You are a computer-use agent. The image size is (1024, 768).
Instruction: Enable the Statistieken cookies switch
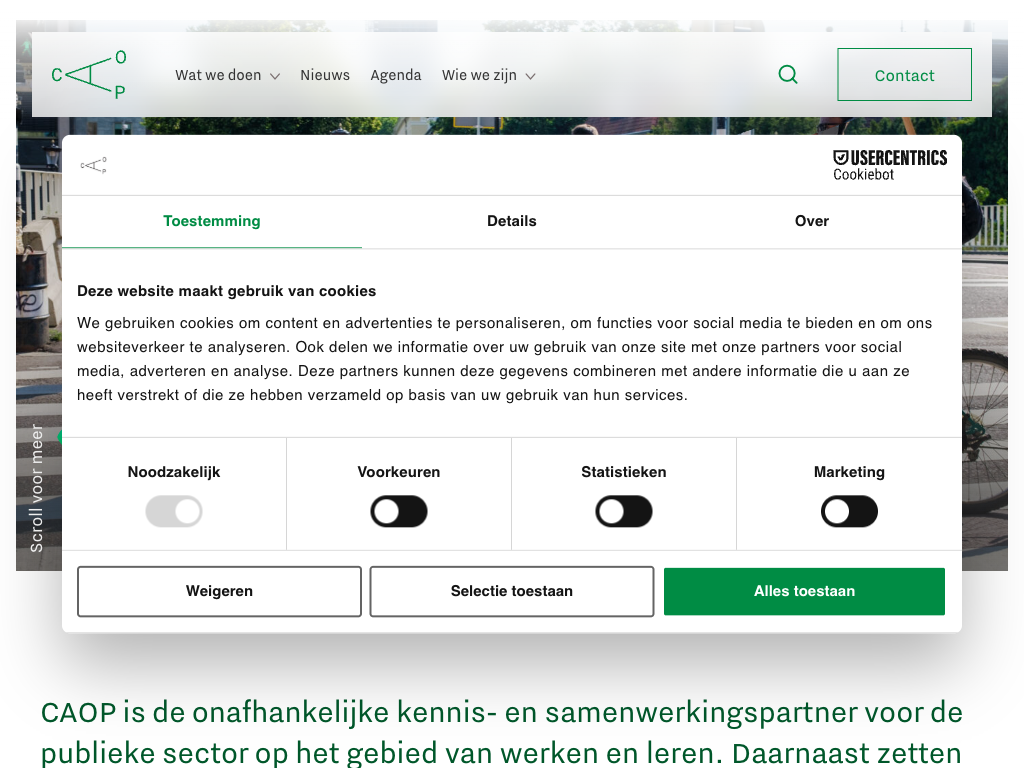(624, 511)
